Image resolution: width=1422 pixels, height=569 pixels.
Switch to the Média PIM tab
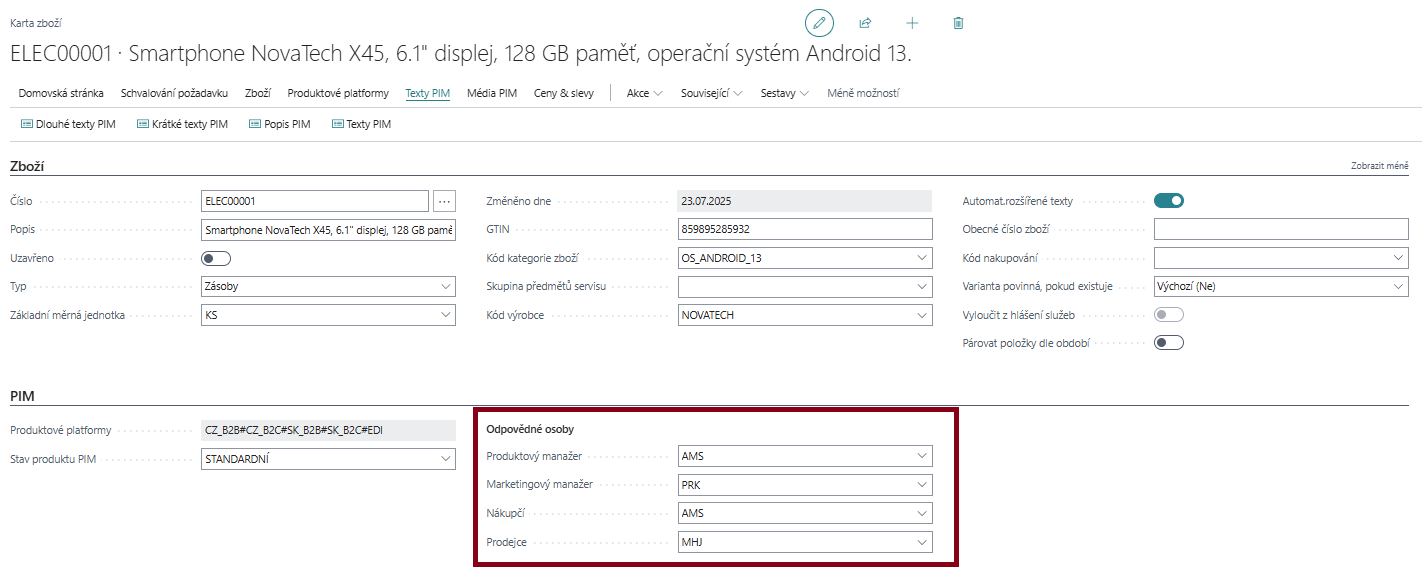tap(492, 93)
